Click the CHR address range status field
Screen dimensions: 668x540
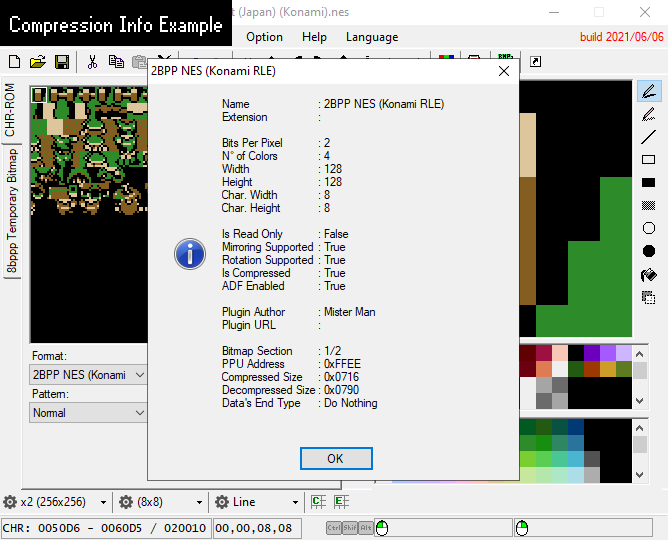point(105,528)
